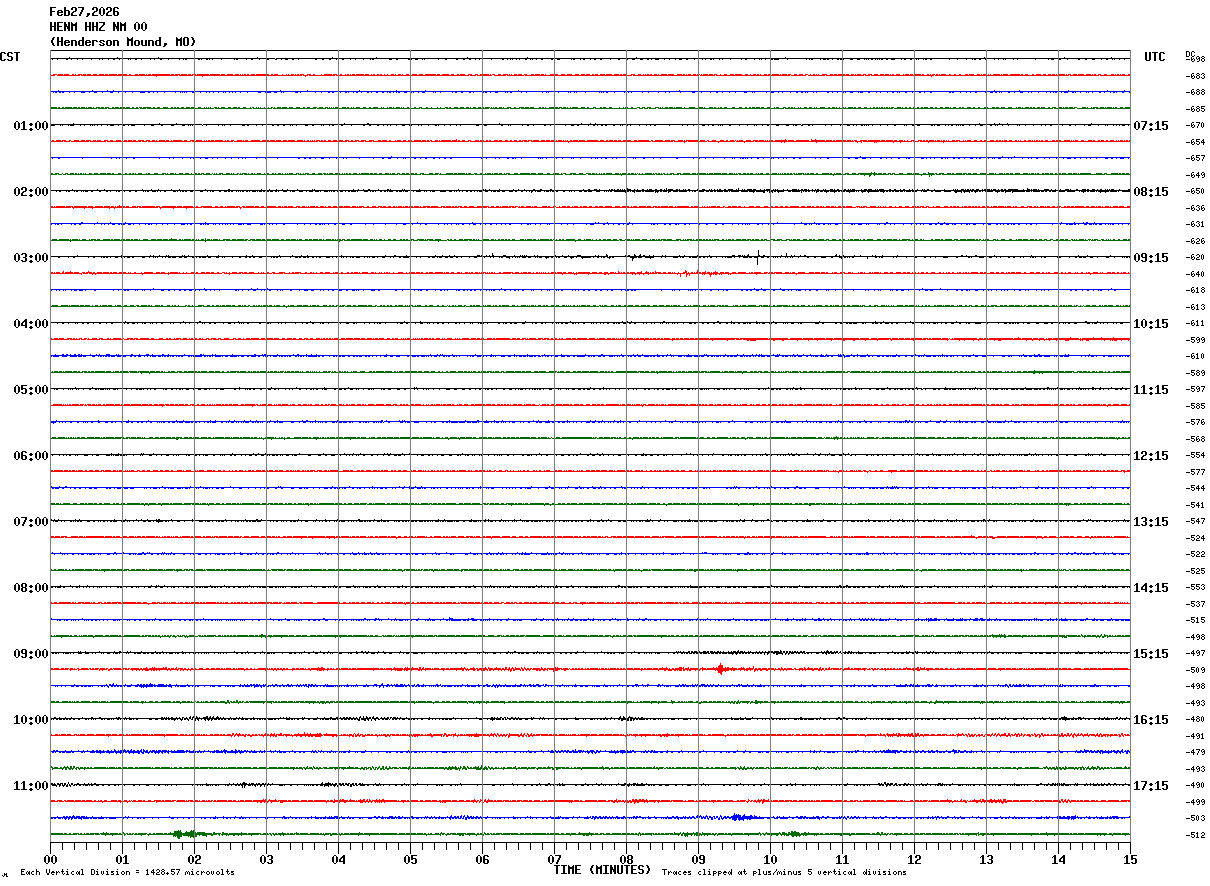Select minute 07 on the time axis
This screenshot has width=1210, height=886.
(554, 859)
